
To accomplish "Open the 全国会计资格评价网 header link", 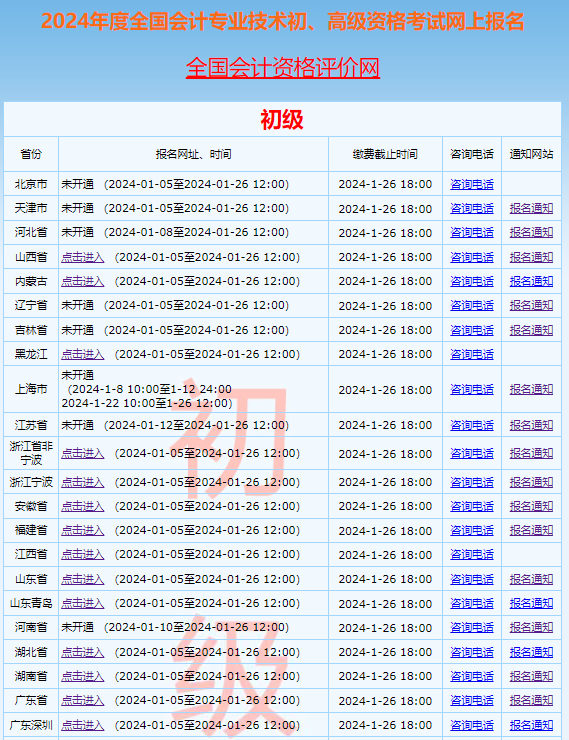I will tap(283, 67).
